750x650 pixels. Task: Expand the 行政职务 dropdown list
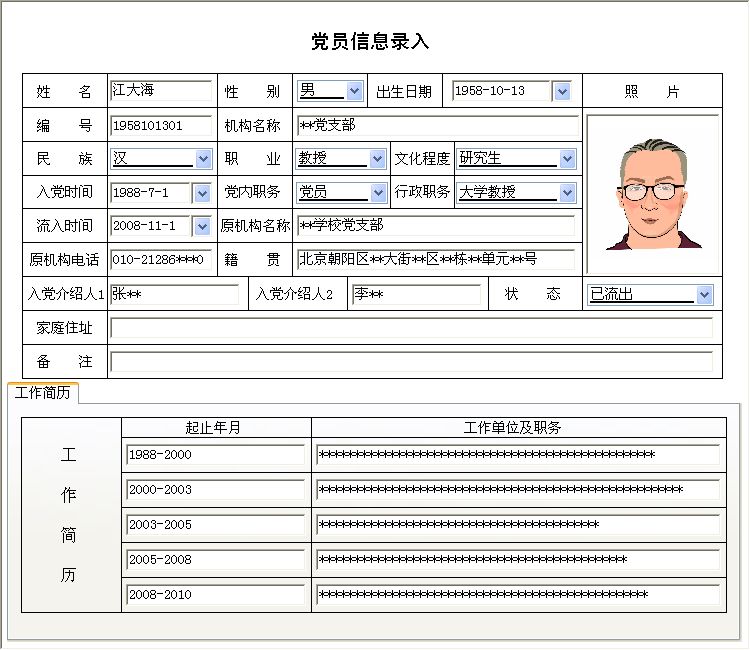click(x=568, y=193)
